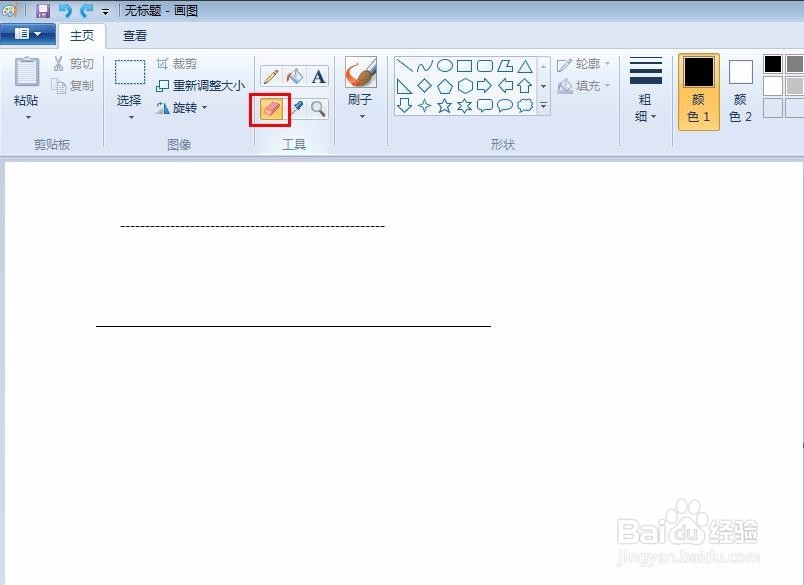Choose the Line shape
The width and height of the screenshot is (804, 585).
click(x=405, y=66)
